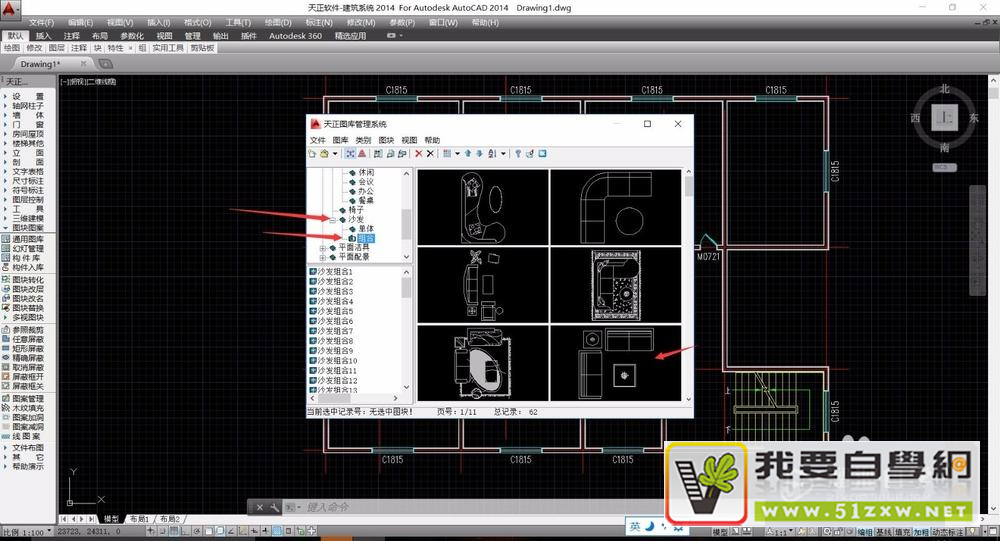1000x541 pixels.
Task: Switch to 布局1 layout tab
Action: click(x=139, y=519)
